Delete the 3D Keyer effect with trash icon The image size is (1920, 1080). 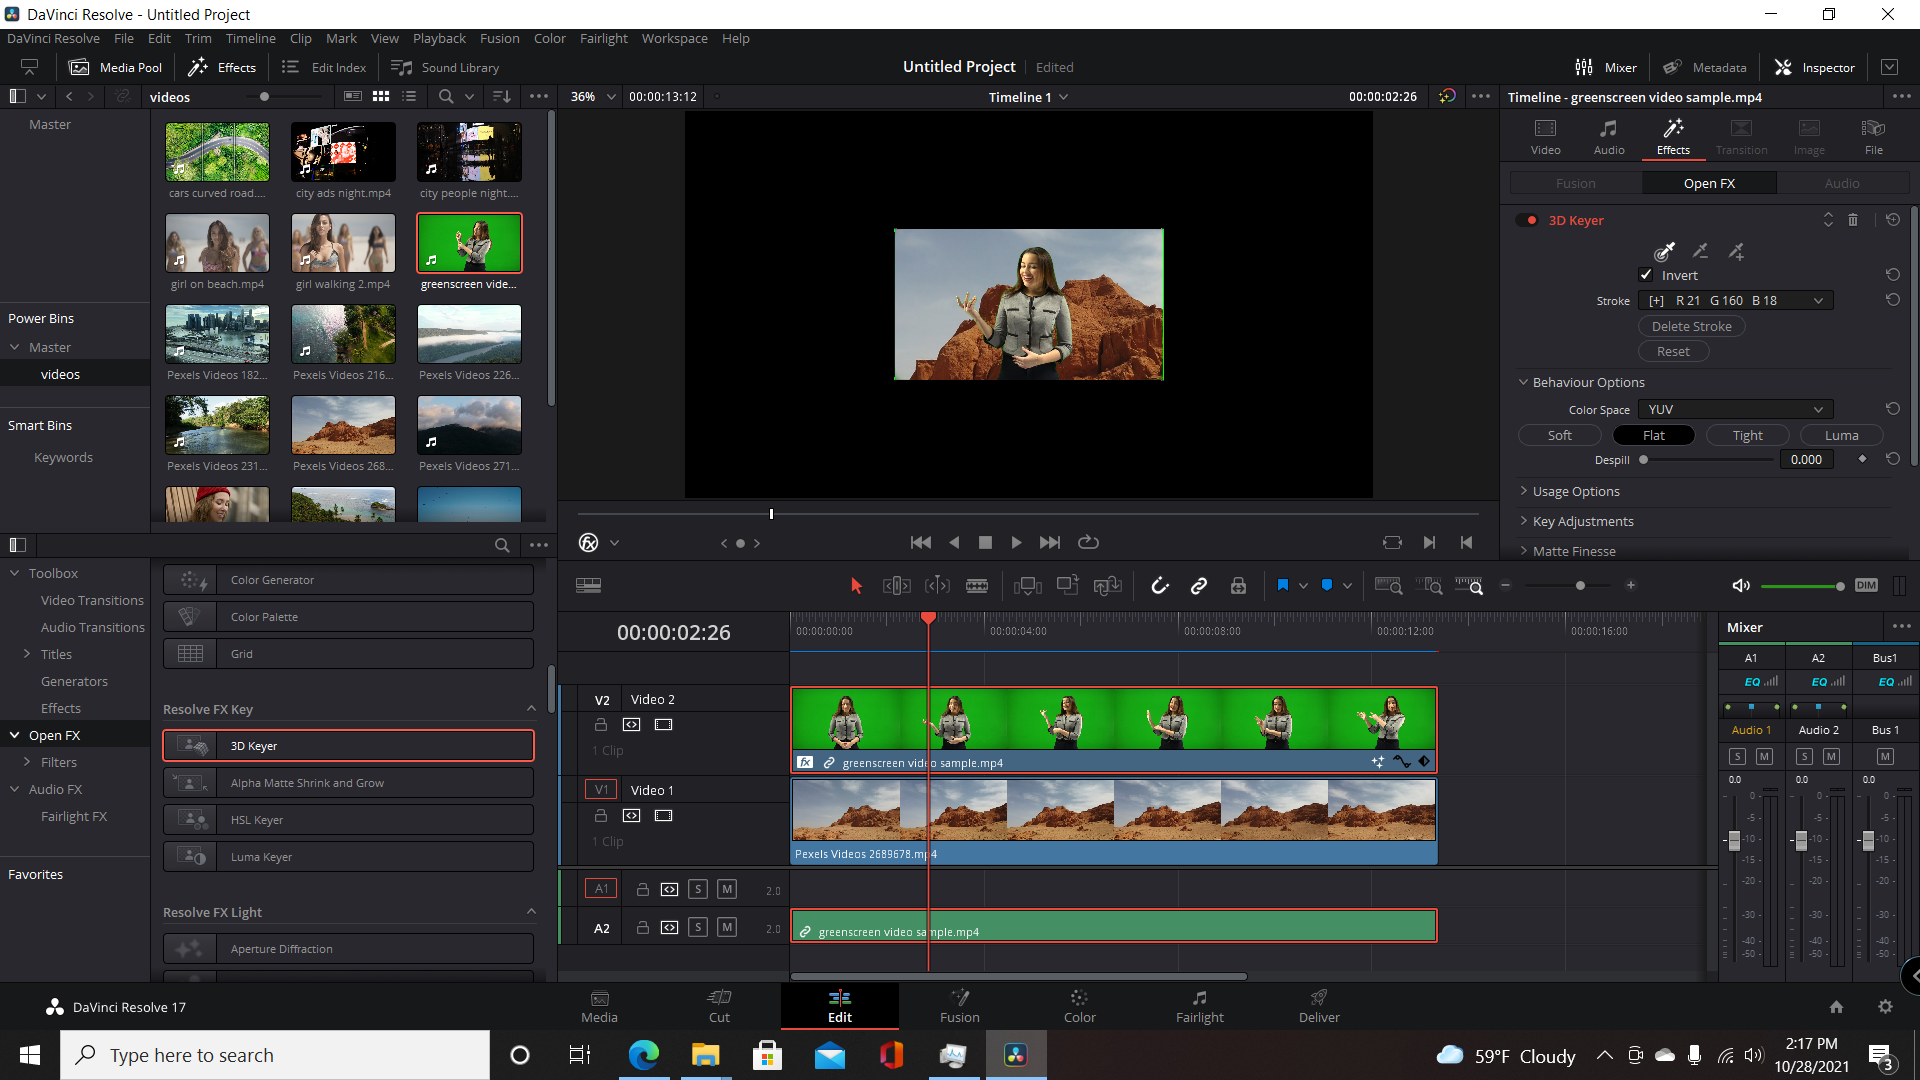click(1853, 220)
